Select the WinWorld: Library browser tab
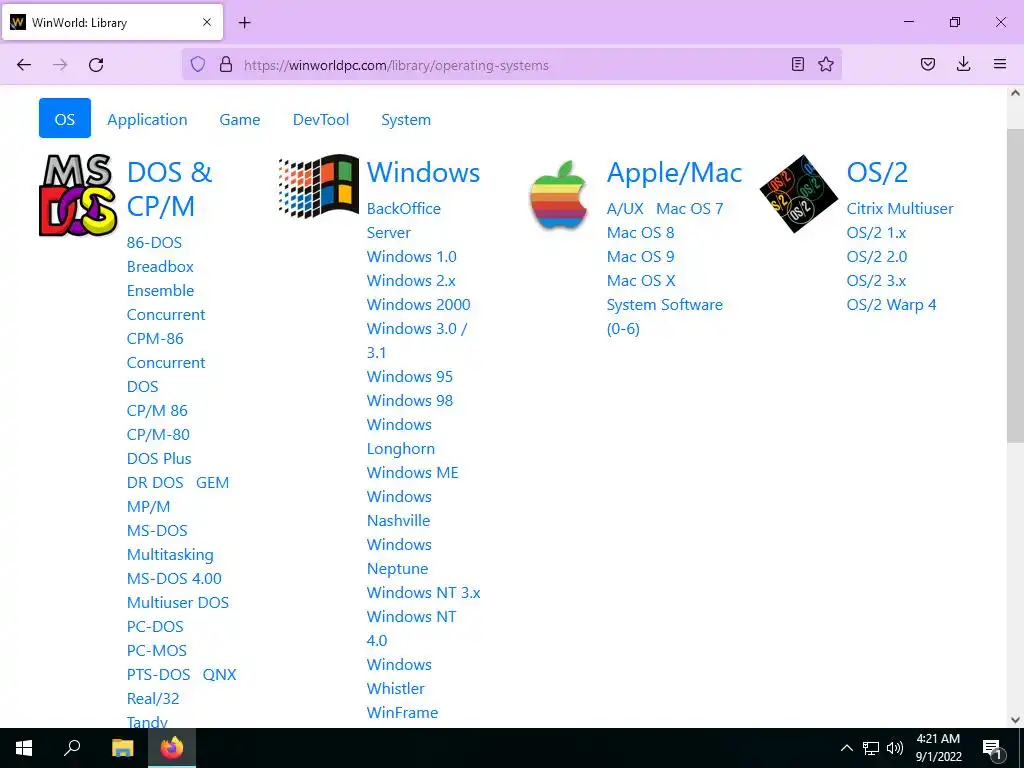The height and width of the screenshot is (768, 1024). [x=112, y=23]
